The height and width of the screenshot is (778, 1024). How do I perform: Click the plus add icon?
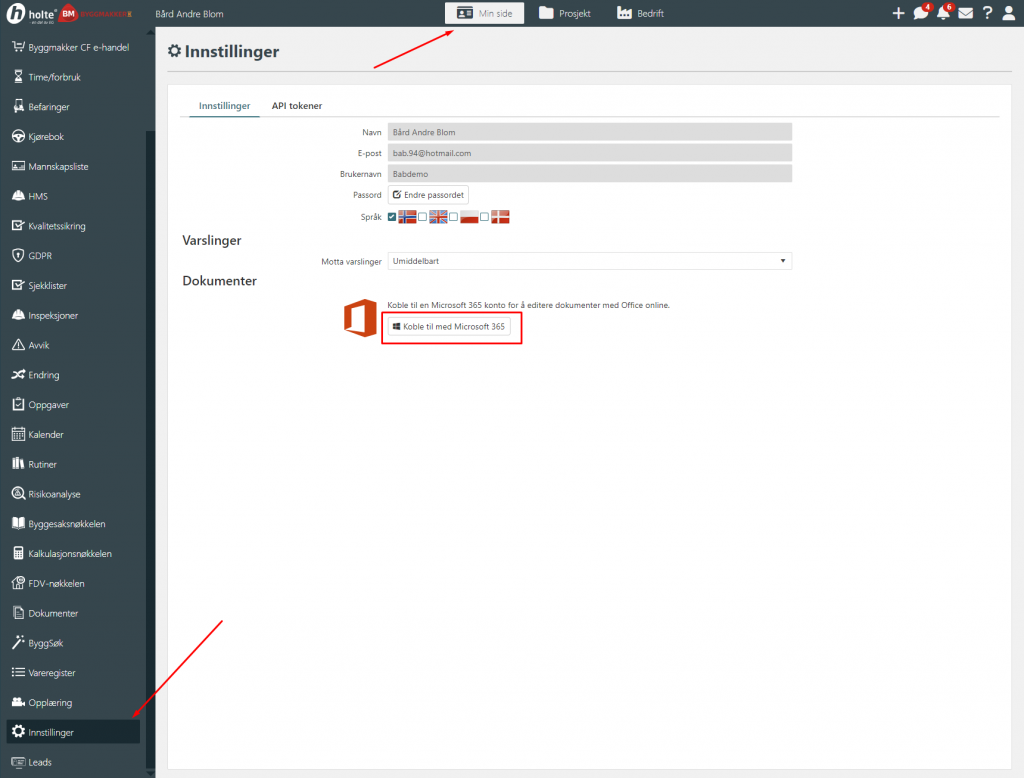point(898,13)
